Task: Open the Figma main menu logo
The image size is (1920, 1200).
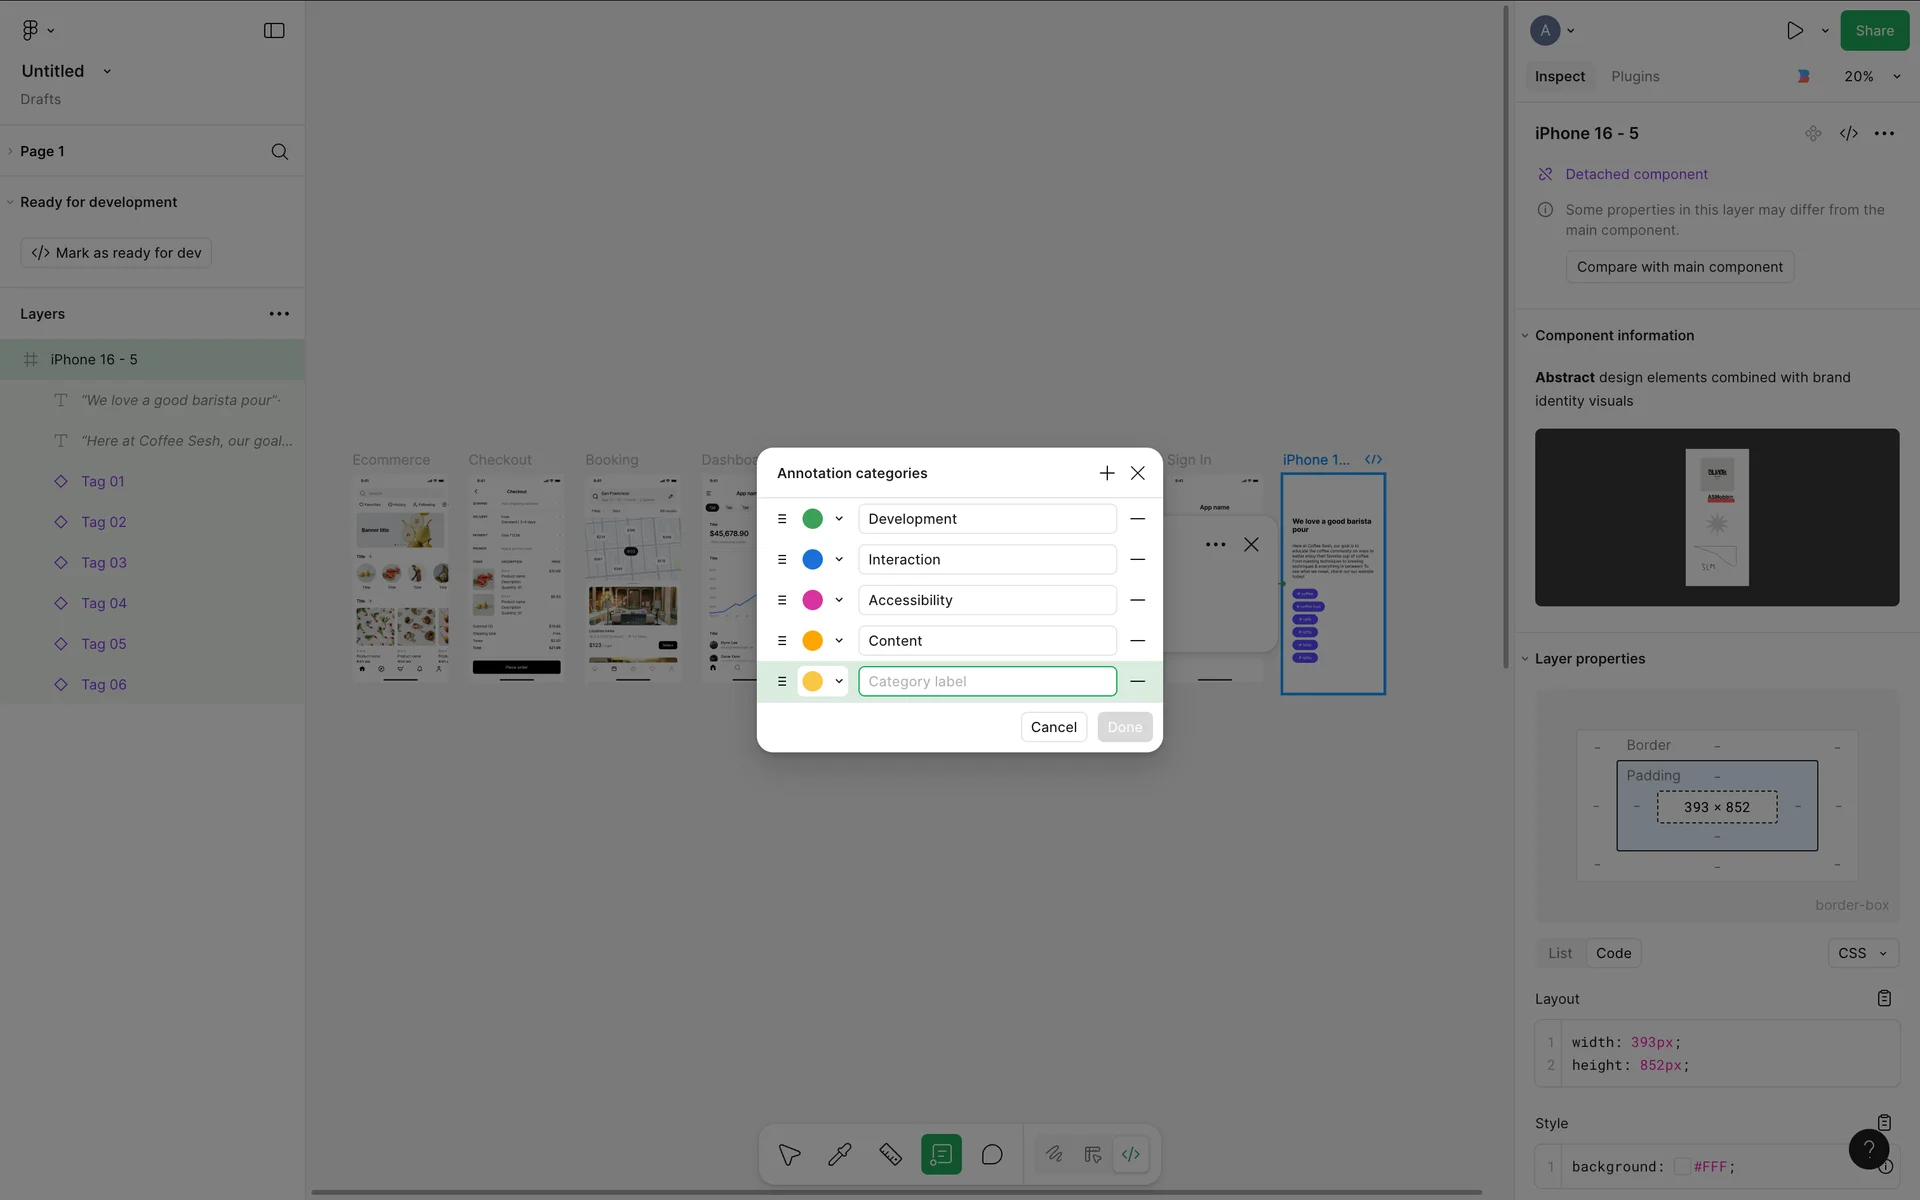Action: [31, 31]
